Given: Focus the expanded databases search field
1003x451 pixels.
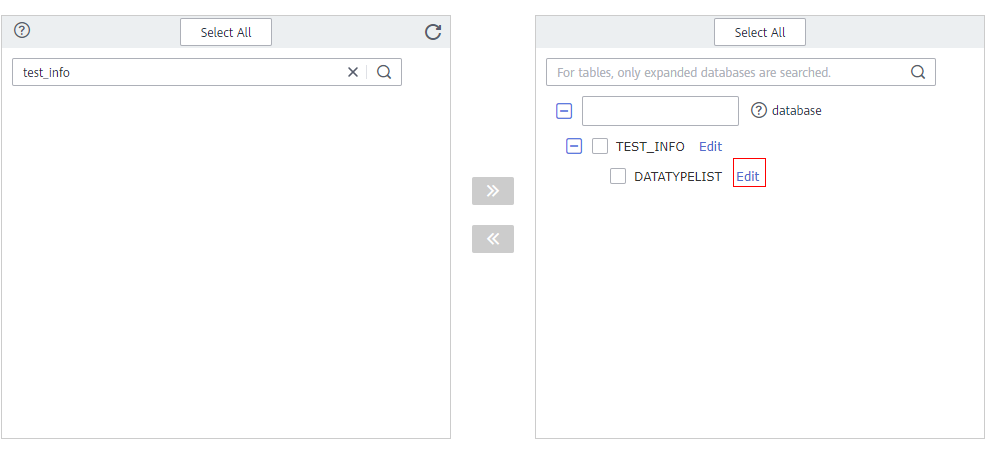Looking at the screenshot, I should pyautogui.click(x=725, y=72).
